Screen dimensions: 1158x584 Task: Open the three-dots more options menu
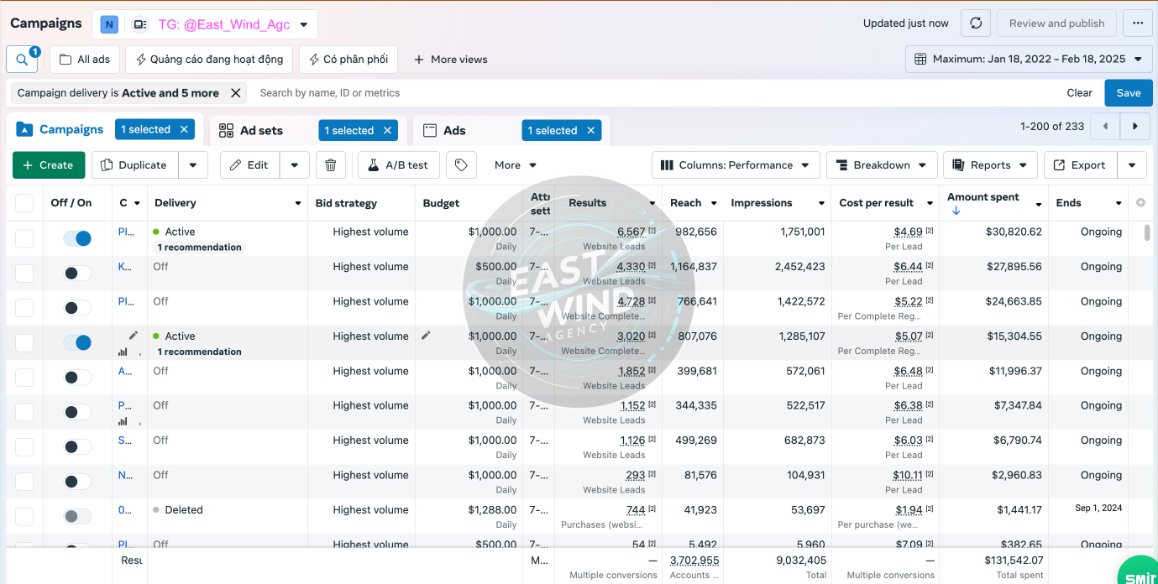point(1137,24)
